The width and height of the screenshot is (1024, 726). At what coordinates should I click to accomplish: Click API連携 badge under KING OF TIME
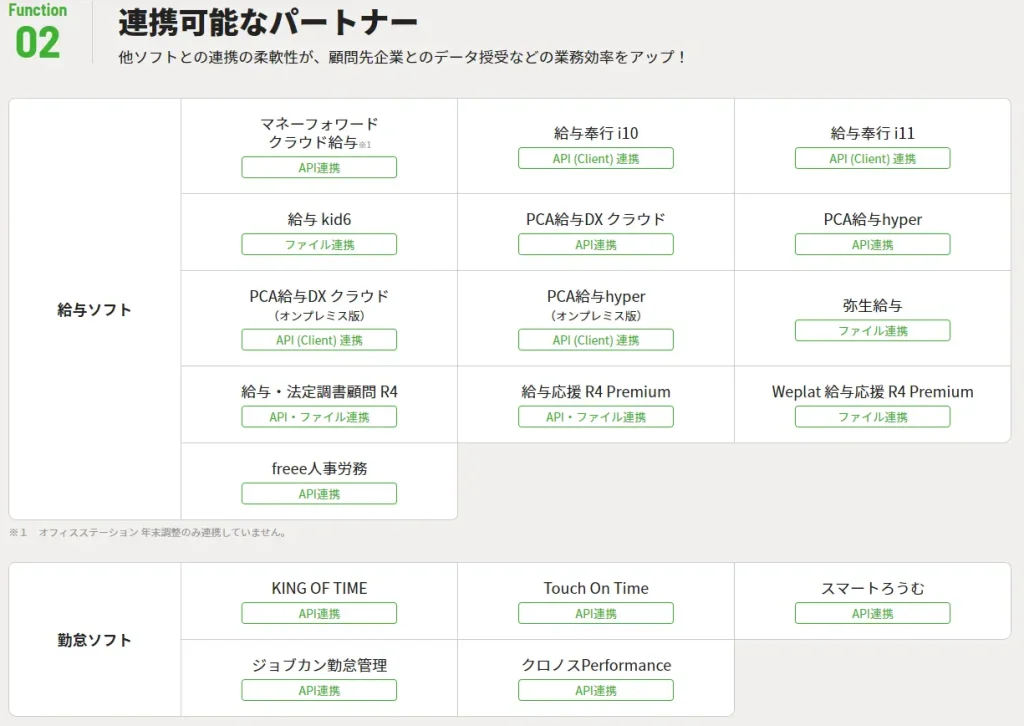pos(319,613)
